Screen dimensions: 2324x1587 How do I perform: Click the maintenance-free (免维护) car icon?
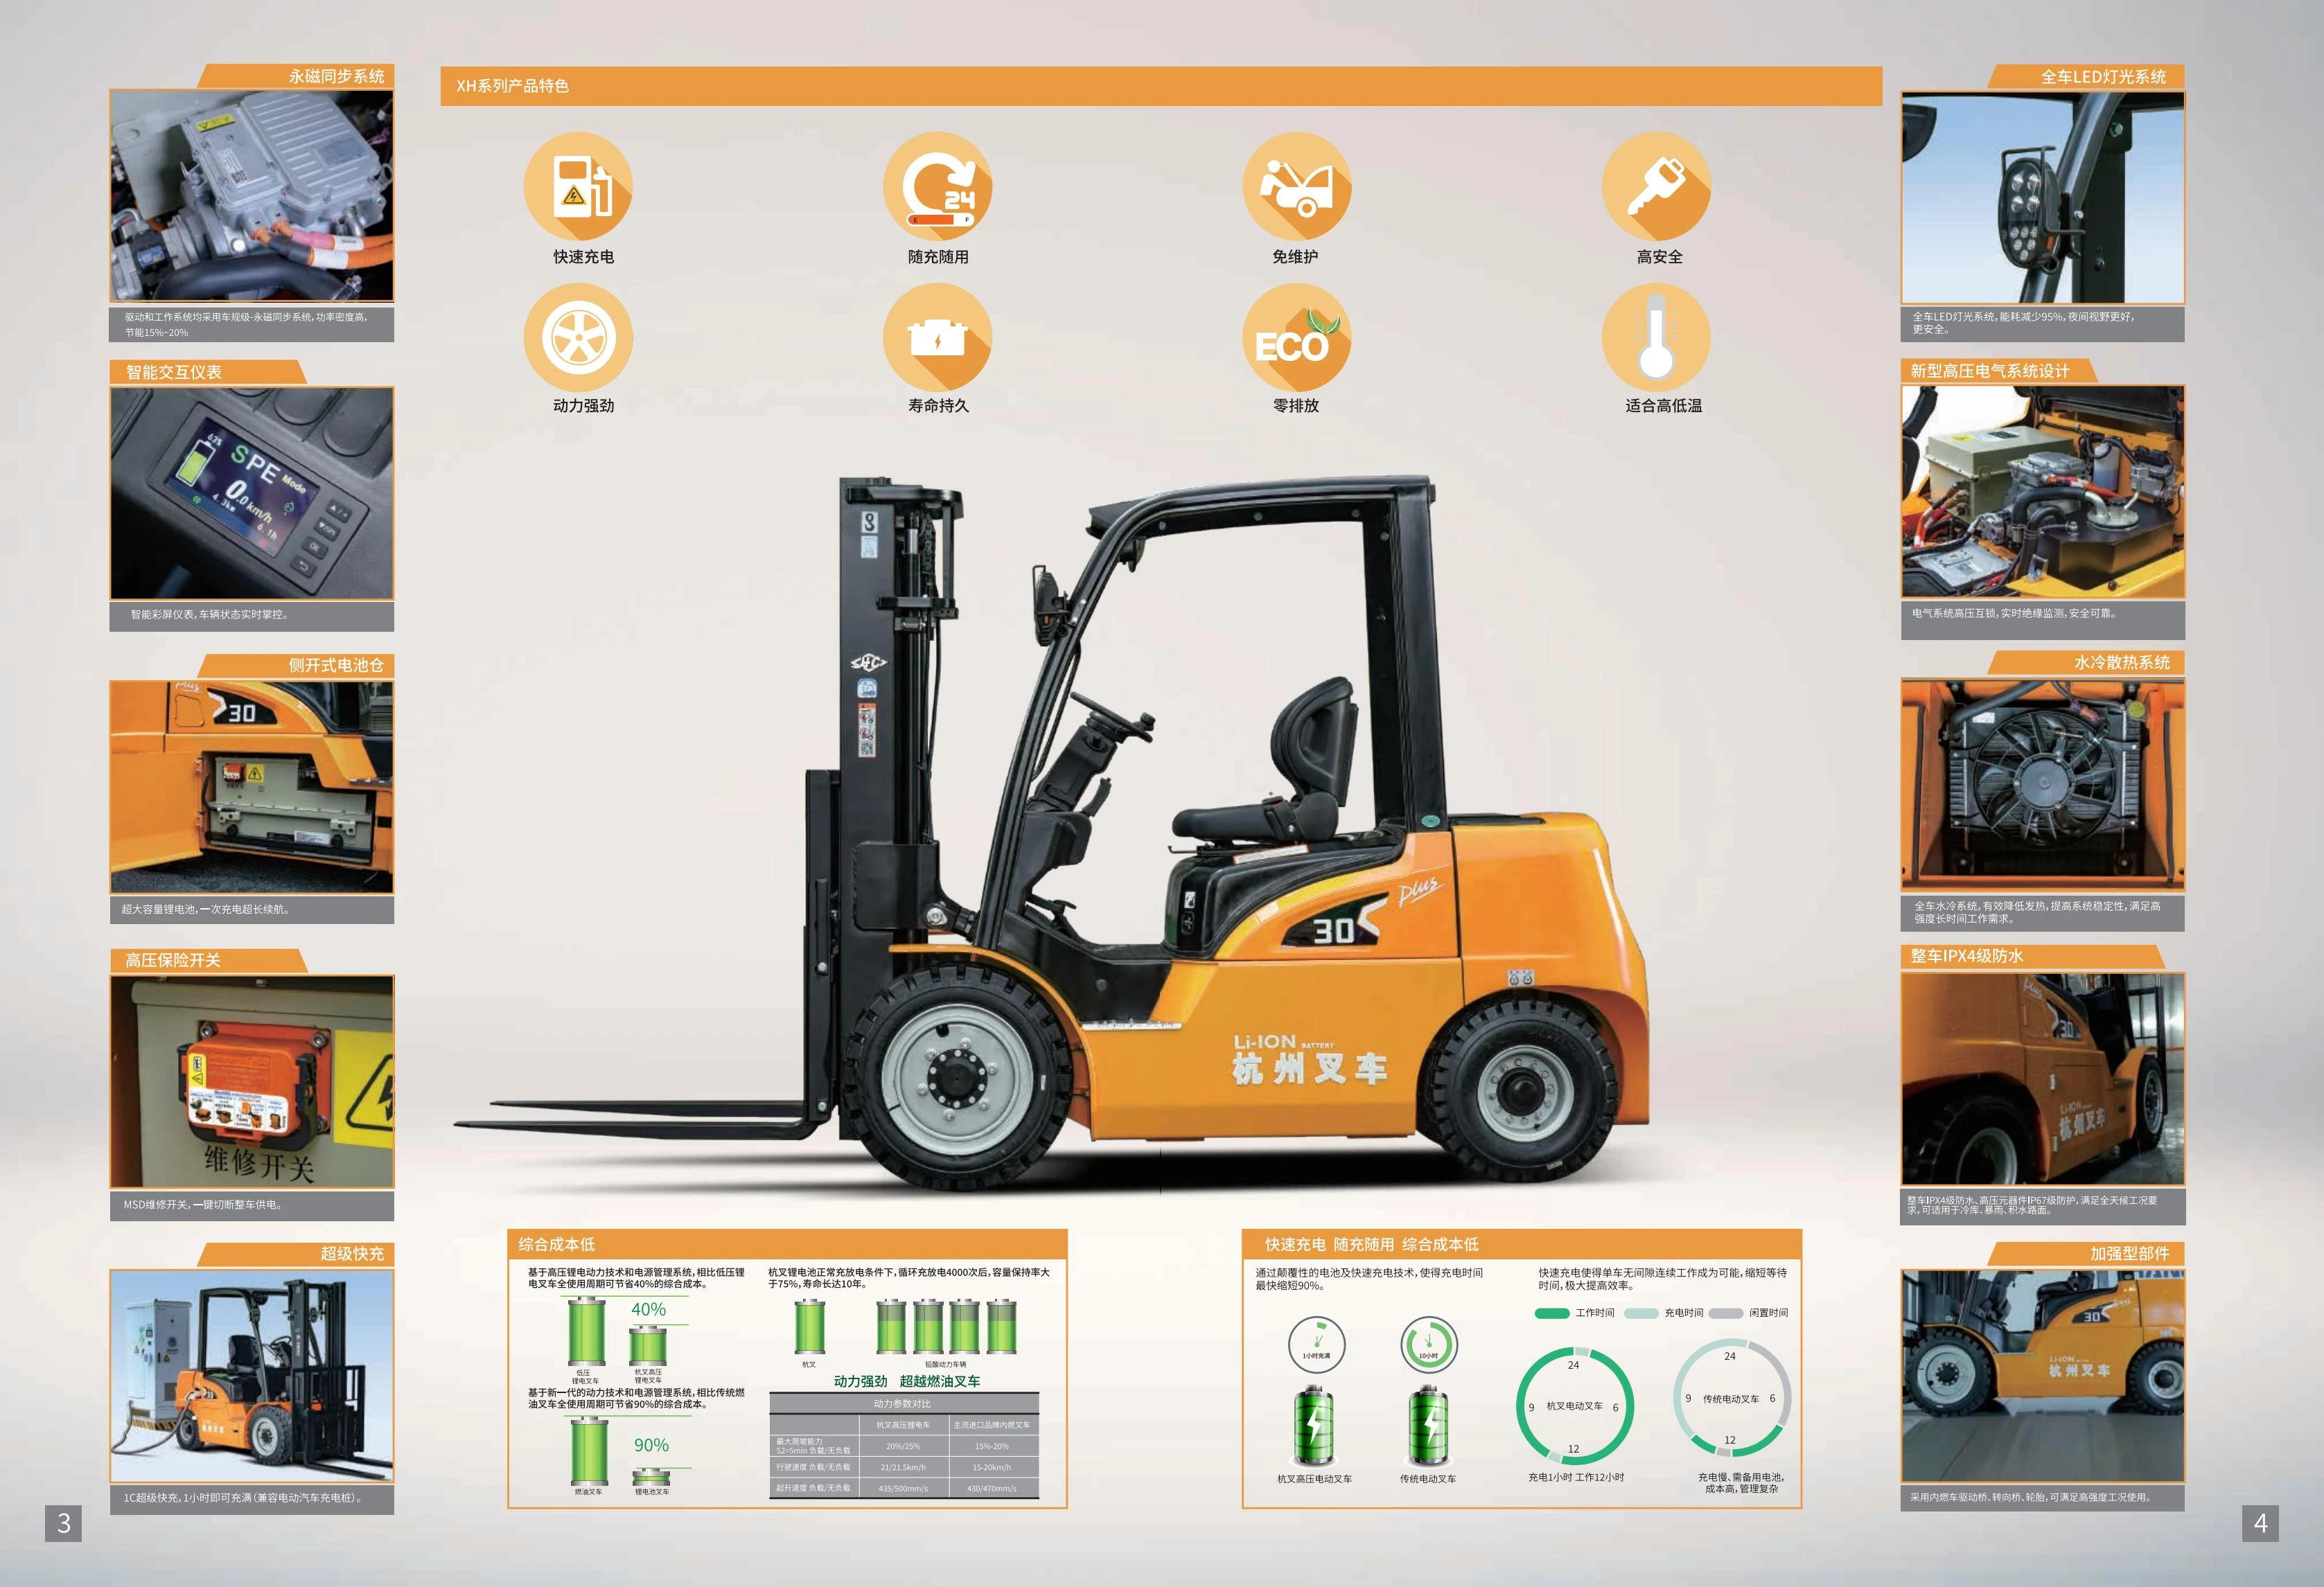[x=1296, y=186]
